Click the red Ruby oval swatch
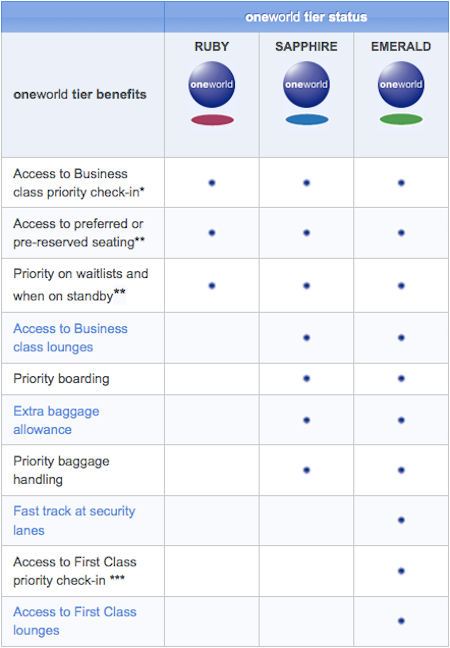450x648 pixels. click(x=212, y=120)
